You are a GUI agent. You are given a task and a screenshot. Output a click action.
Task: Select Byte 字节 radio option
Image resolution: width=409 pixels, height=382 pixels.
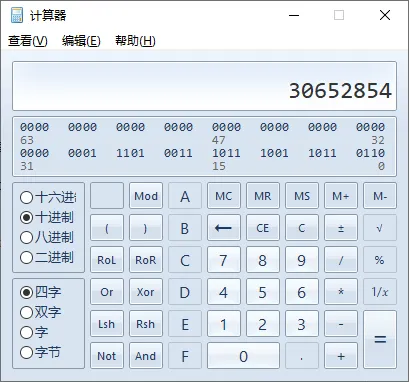point(41,352)
